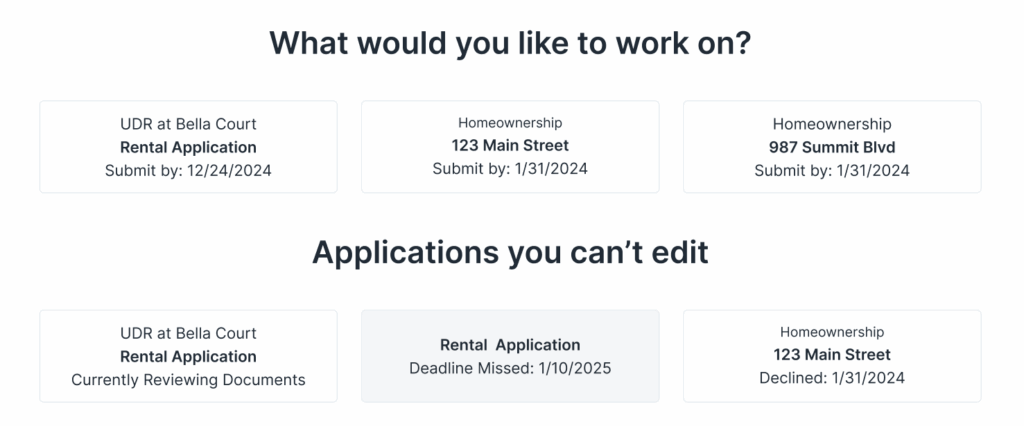Click the "Deadline Missed: 1/10/2025" text
This screenshot has height=426, width=1024.
click(x=510, y=369)
